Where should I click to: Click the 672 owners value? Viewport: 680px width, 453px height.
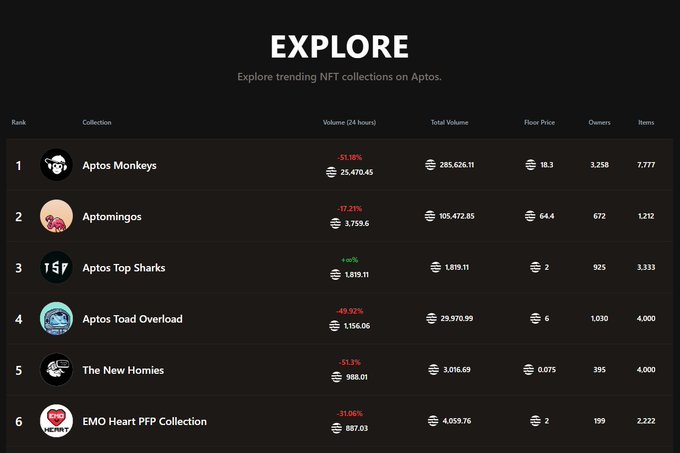599,216
